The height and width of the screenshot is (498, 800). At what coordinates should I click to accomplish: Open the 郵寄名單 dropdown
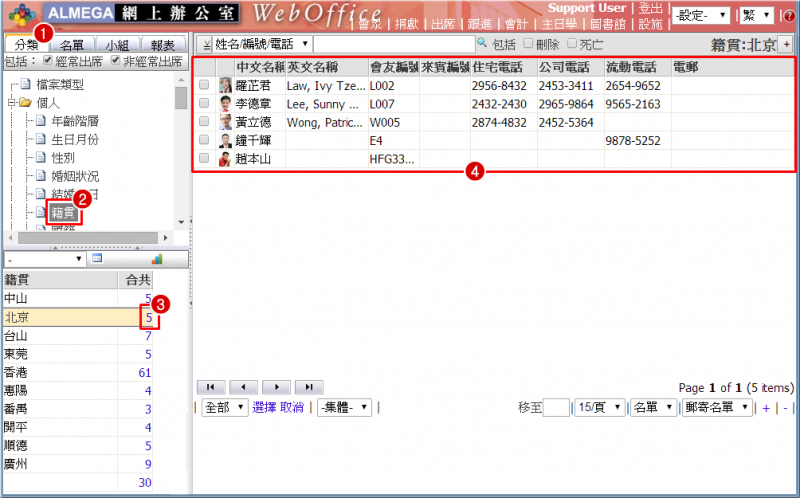[x=716, y=408]
